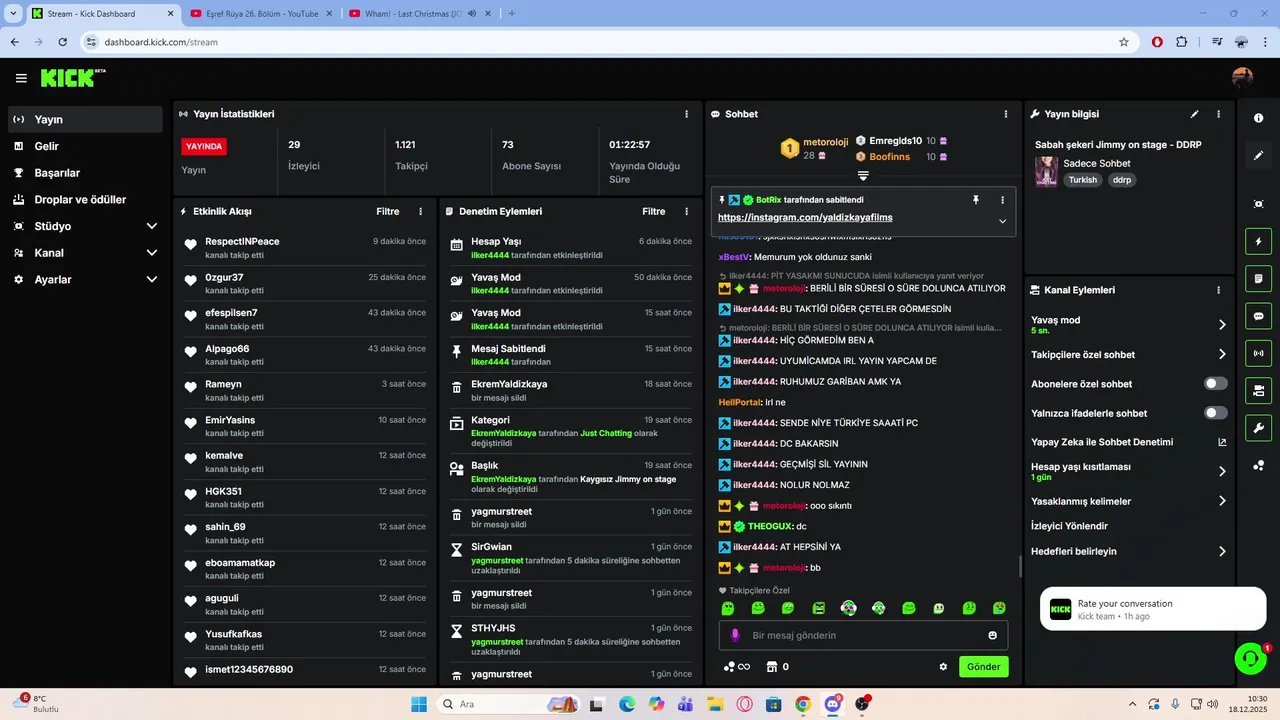Click the ddrp tag chip
Viewport: 1280px width, 720px height.
point(1121,180)
